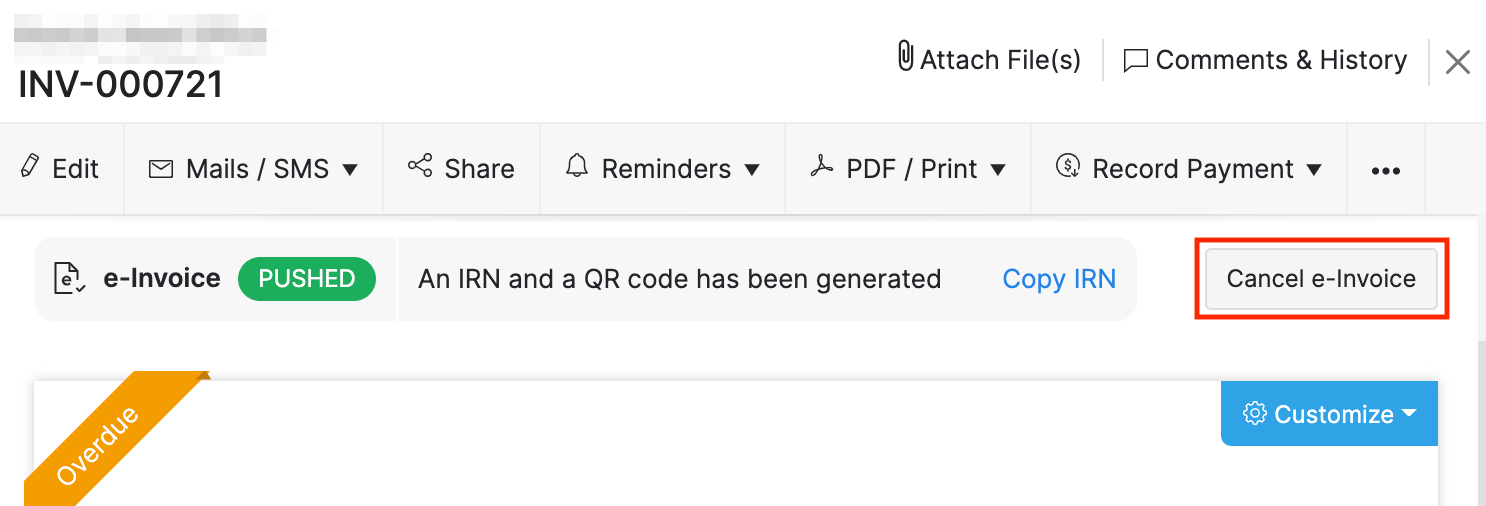Open the more options ellipsis menu
1486x506 pixels.
pyautogui.click(x=1385, y=171)
